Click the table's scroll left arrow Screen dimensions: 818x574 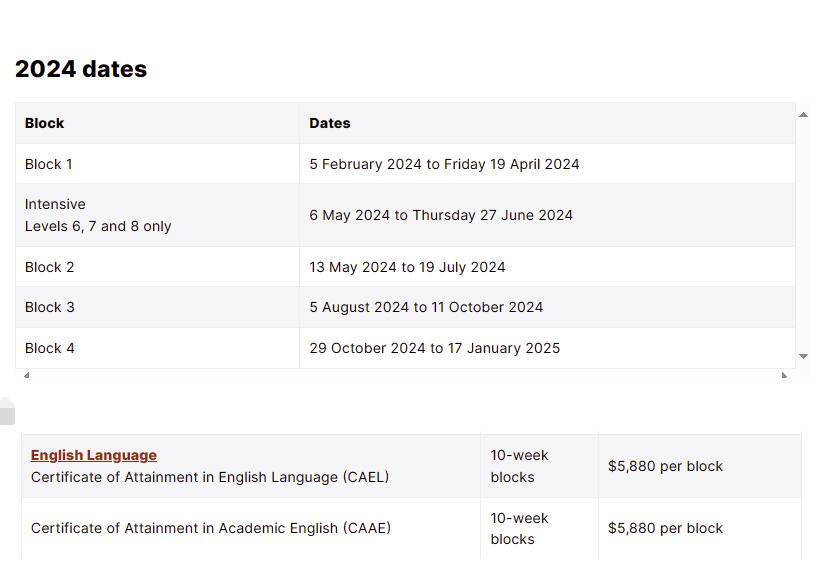[27, 375]
